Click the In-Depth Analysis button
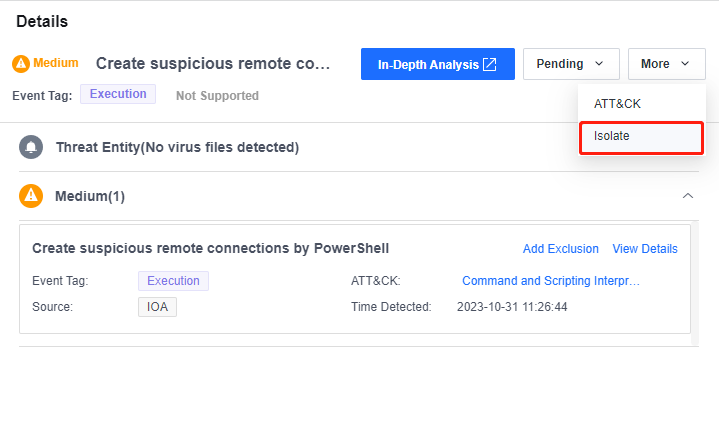Screen dimensions: 719x445 pos(437,64)
